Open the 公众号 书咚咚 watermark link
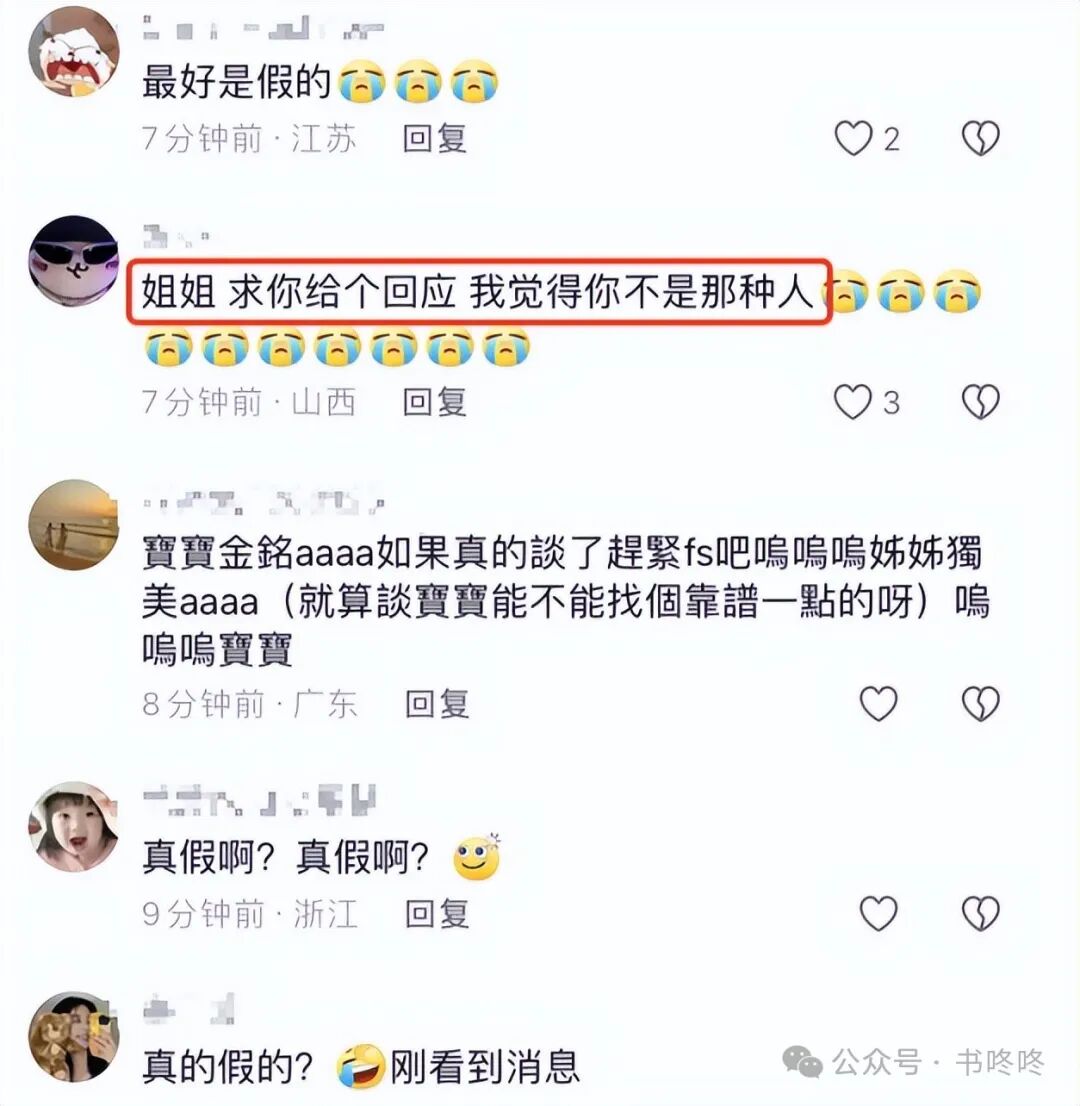This screenshot has width=1080, height=1106. 913,1061
